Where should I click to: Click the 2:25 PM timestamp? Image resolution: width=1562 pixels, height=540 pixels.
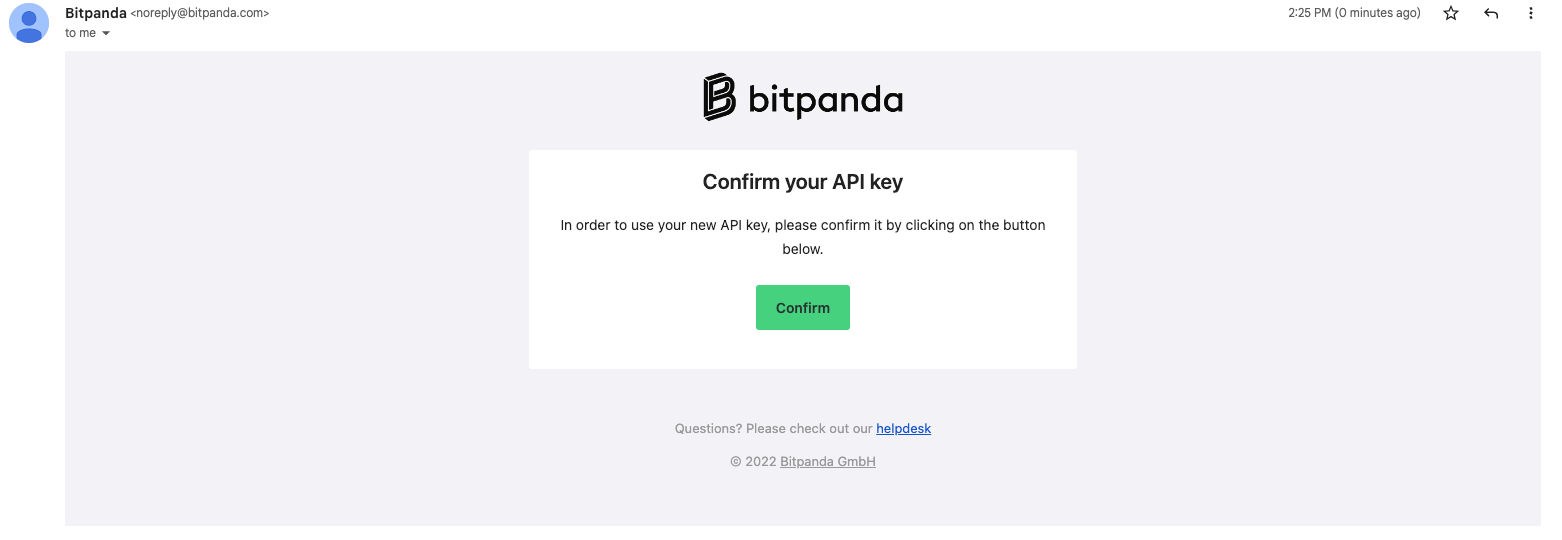point(1310,13)
